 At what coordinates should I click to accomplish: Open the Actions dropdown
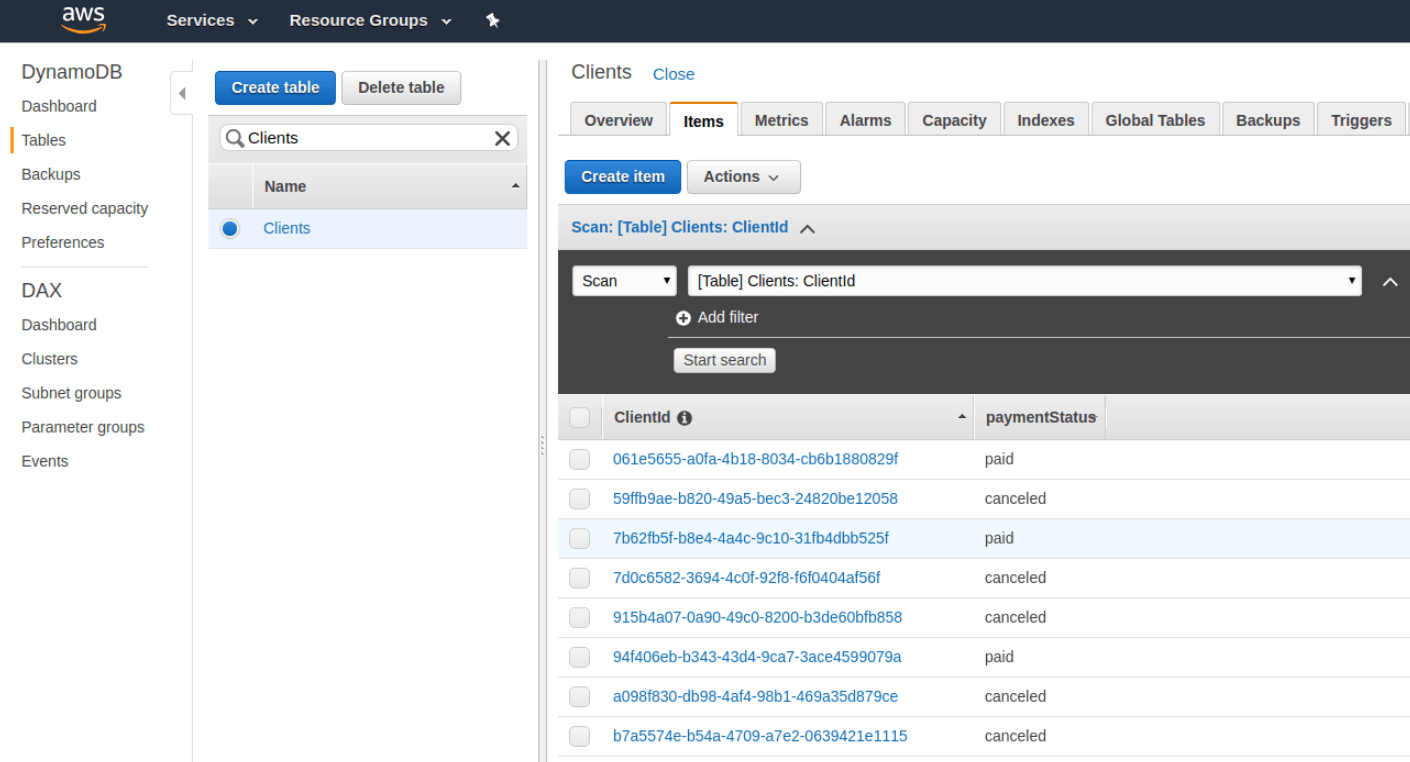[743, 176]
